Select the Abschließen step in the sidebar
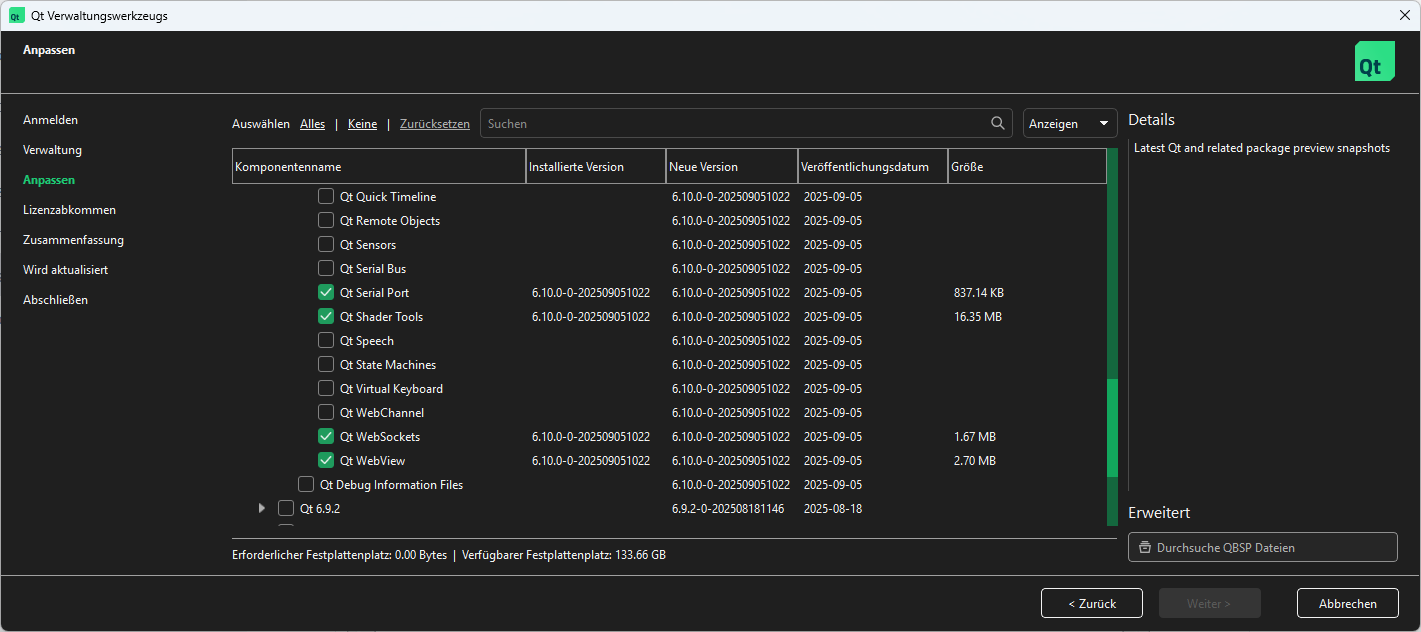Viewport: 1421px width, 632px height. pyautogui.click(x=55, y=300)
